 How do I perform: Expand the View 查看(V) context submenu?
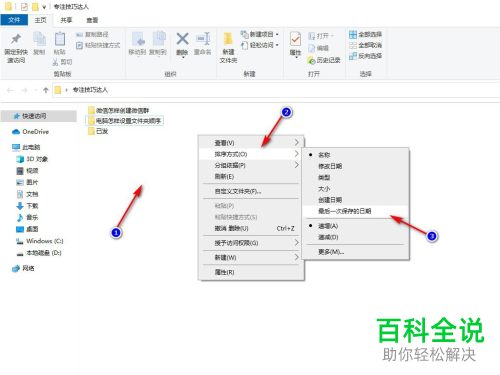point(251,143)
